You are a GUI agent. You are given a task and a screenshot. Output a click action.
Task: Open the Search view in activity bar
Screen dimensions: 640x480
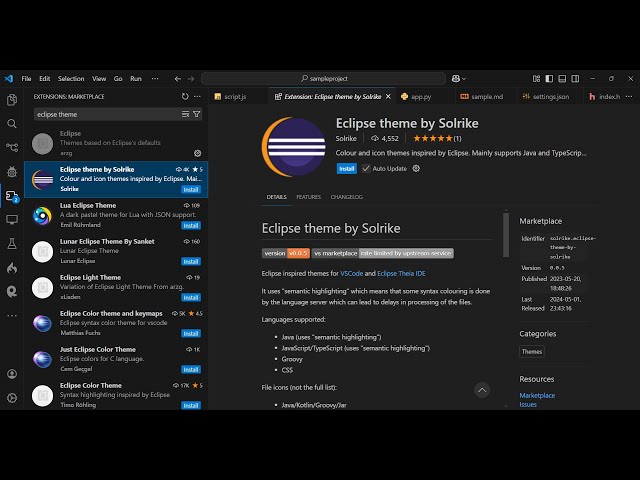[12, 124]
